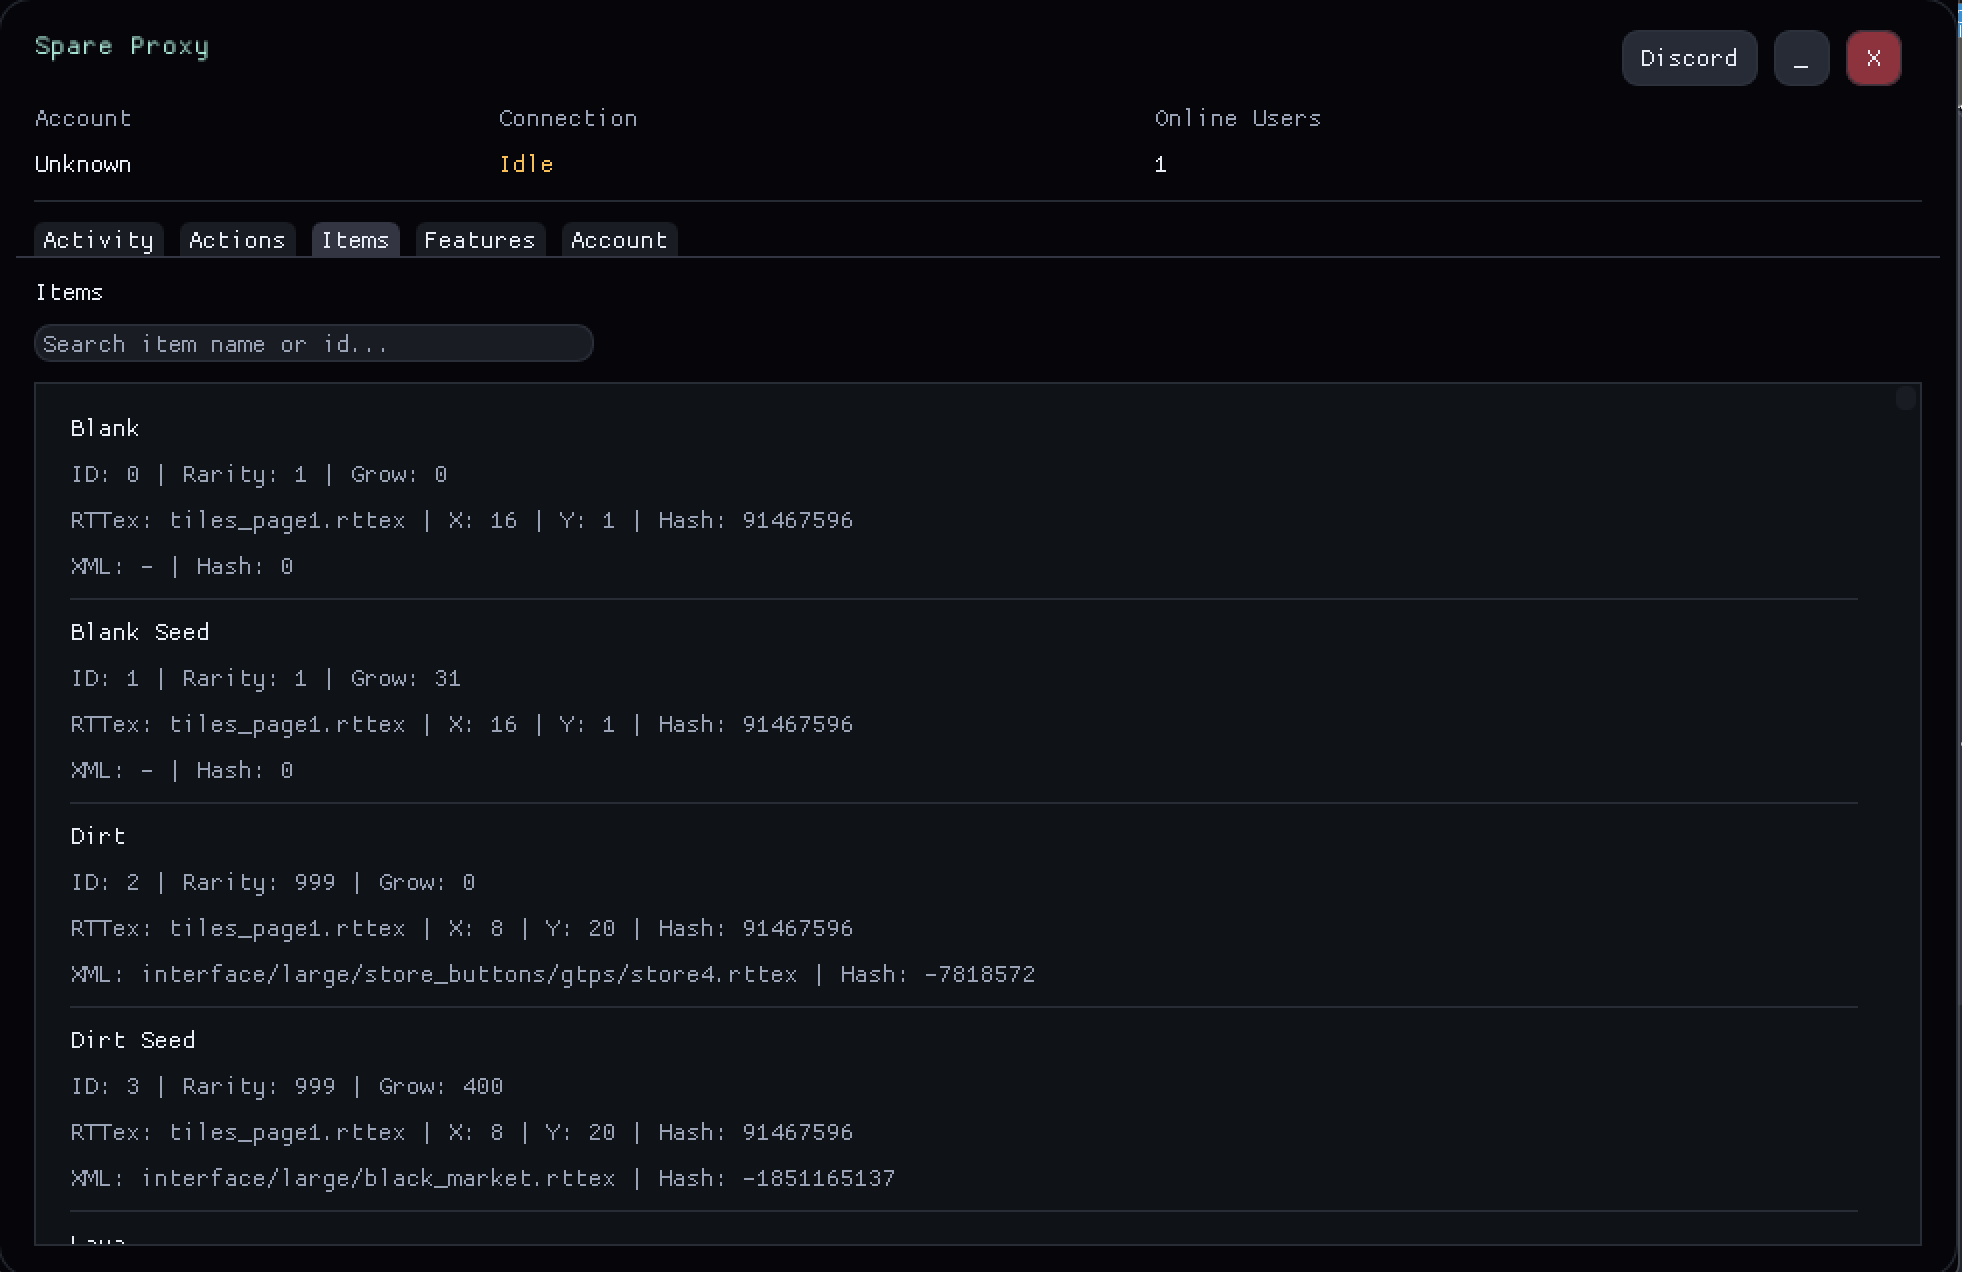Select the Blank Seed item name
The height and width of the screenshot is (1272, 1962).
[x=140, y=632]
